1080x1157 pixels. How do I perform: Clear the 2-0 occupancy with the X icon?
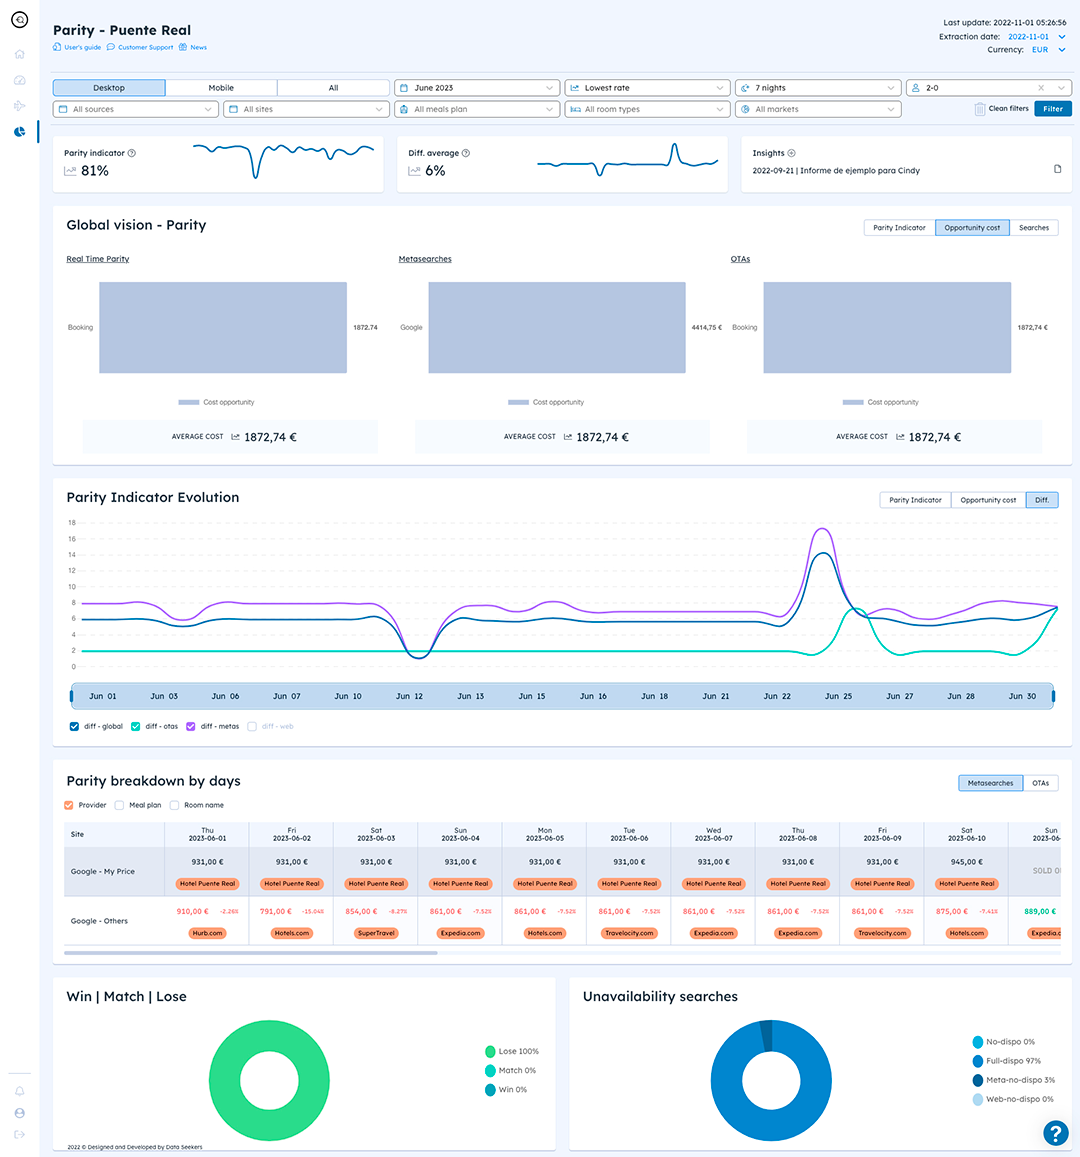coord(1041,88)
